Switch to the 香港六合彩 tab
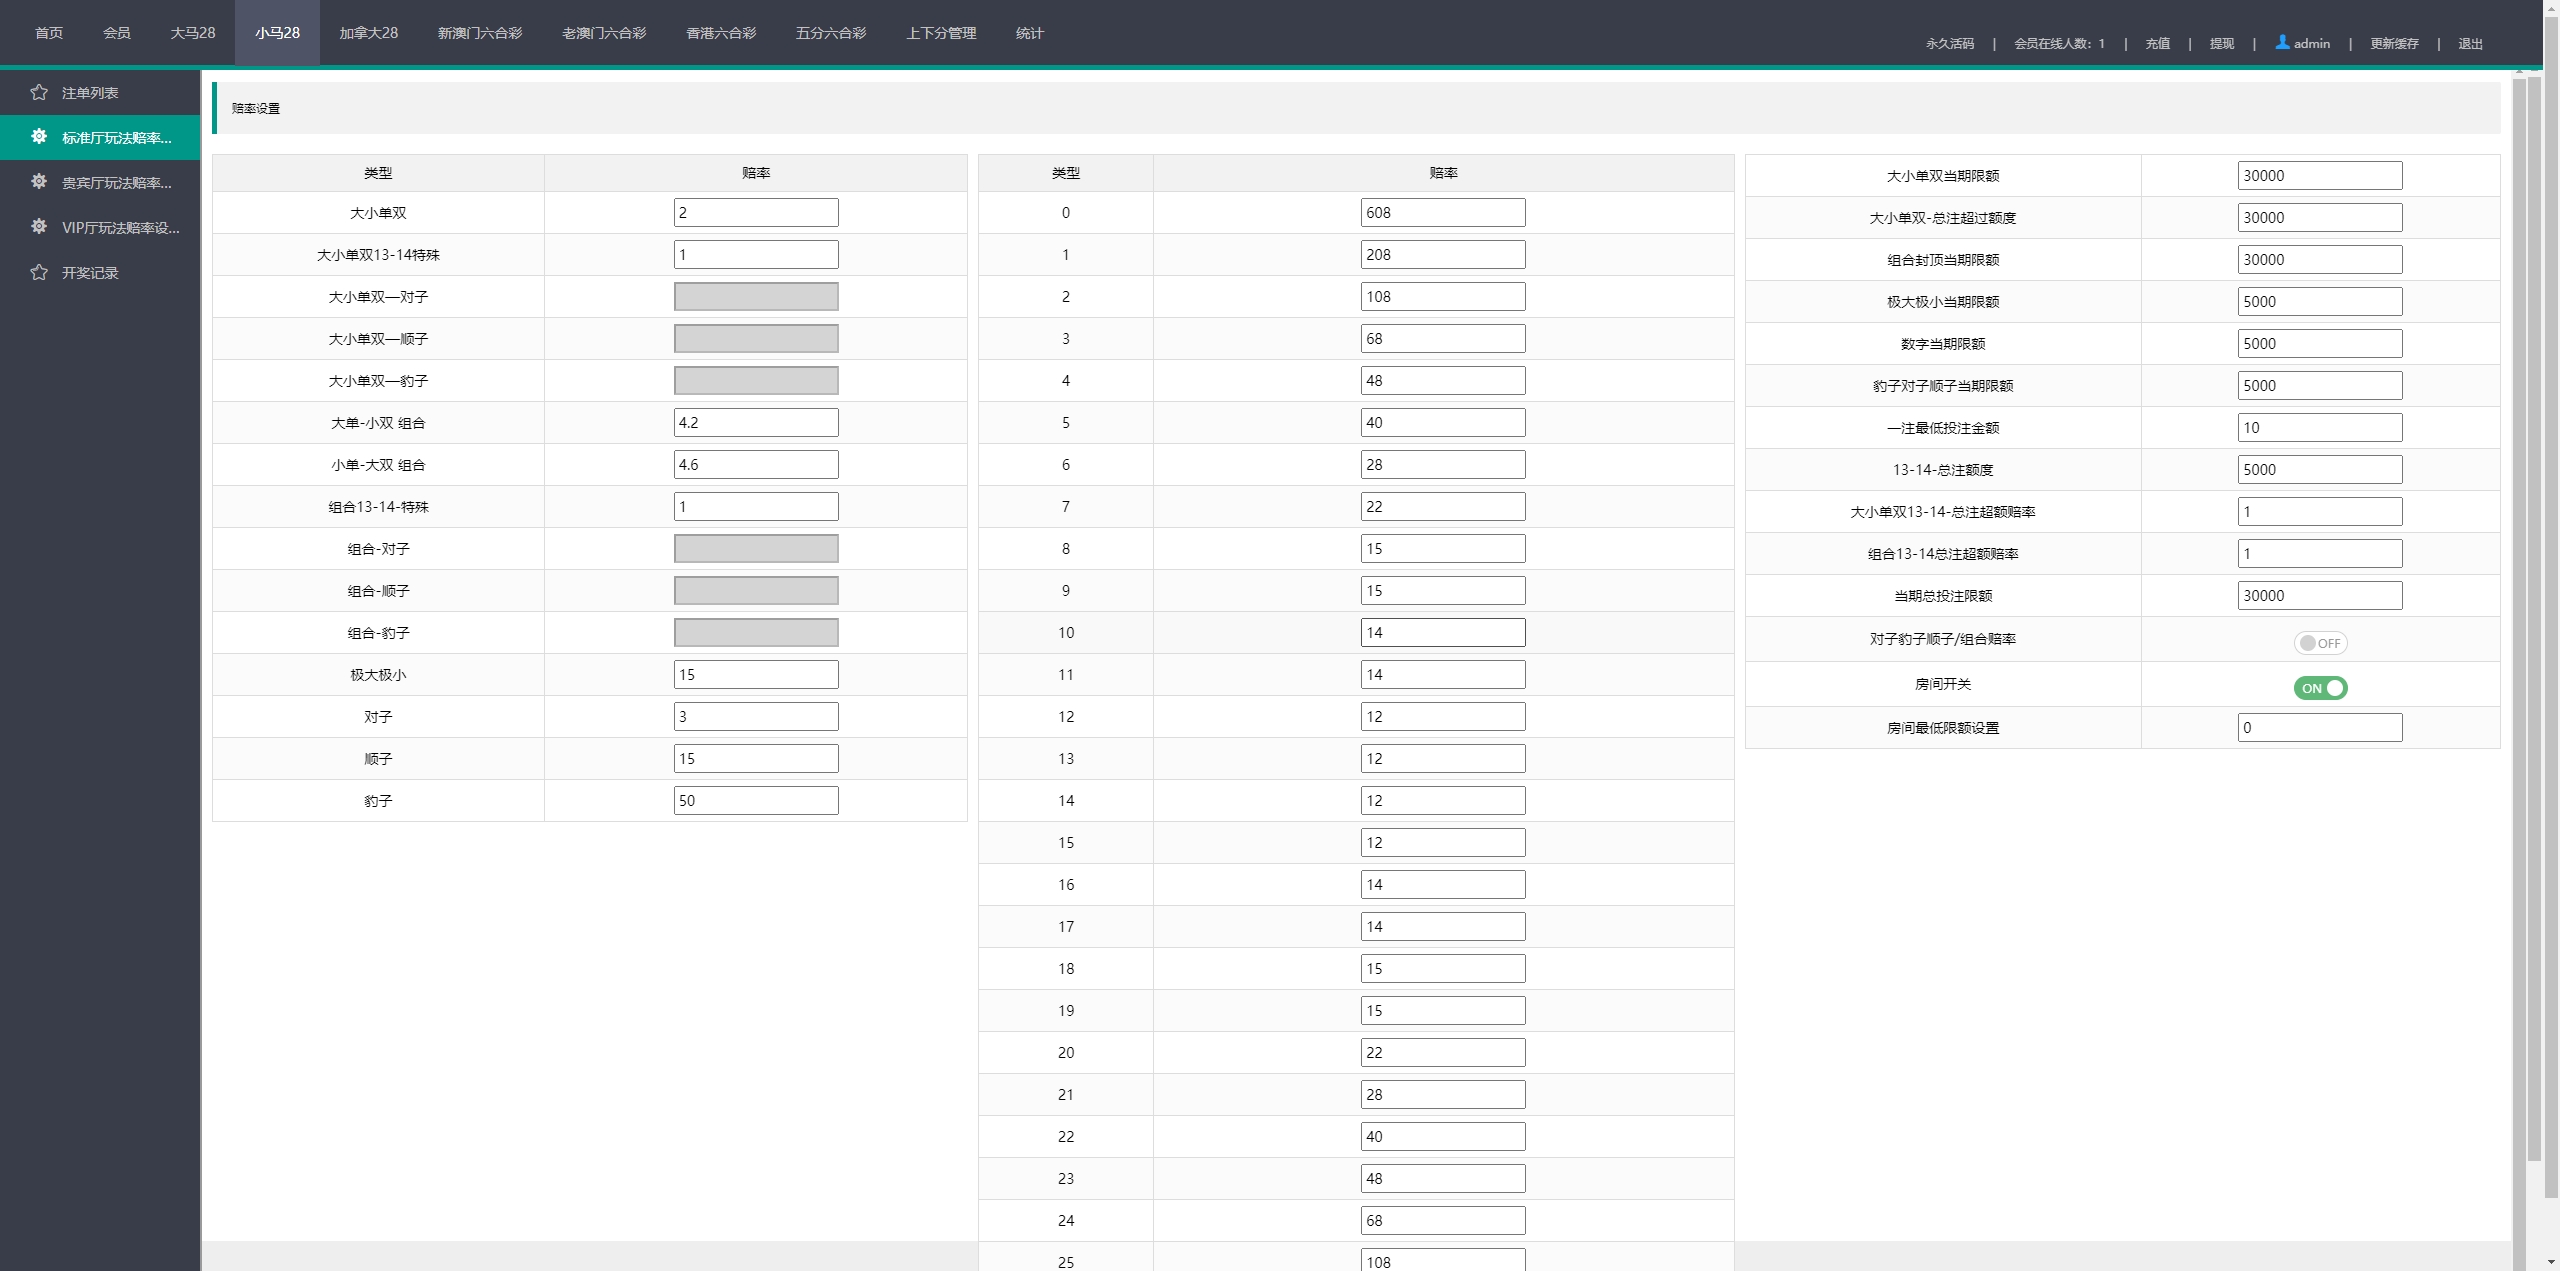Viewport: 2560px width, 1271px height. pyautogui.click(x=720, y=33)
